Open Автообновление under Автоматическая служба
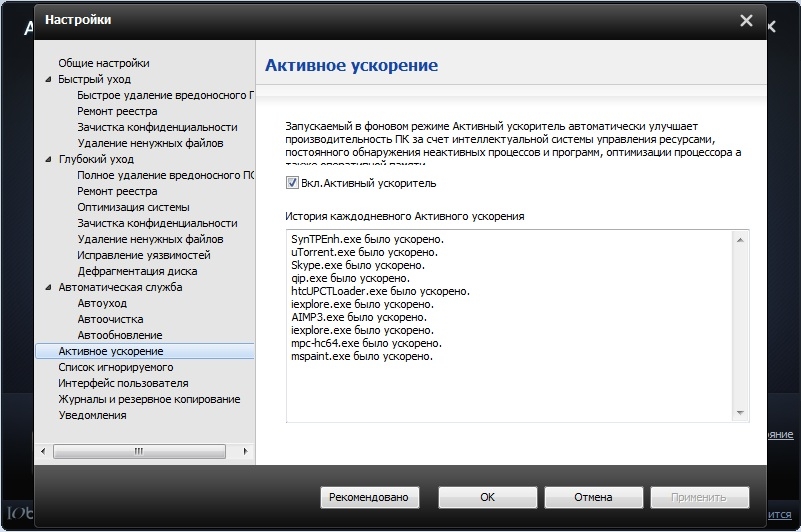 click(x=119, y=335)
